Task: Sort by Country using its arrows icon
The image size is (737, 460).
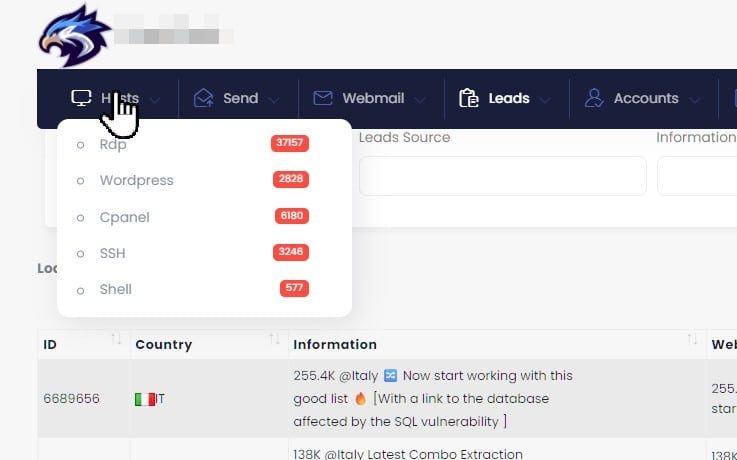Action: (x=274, y=342)
